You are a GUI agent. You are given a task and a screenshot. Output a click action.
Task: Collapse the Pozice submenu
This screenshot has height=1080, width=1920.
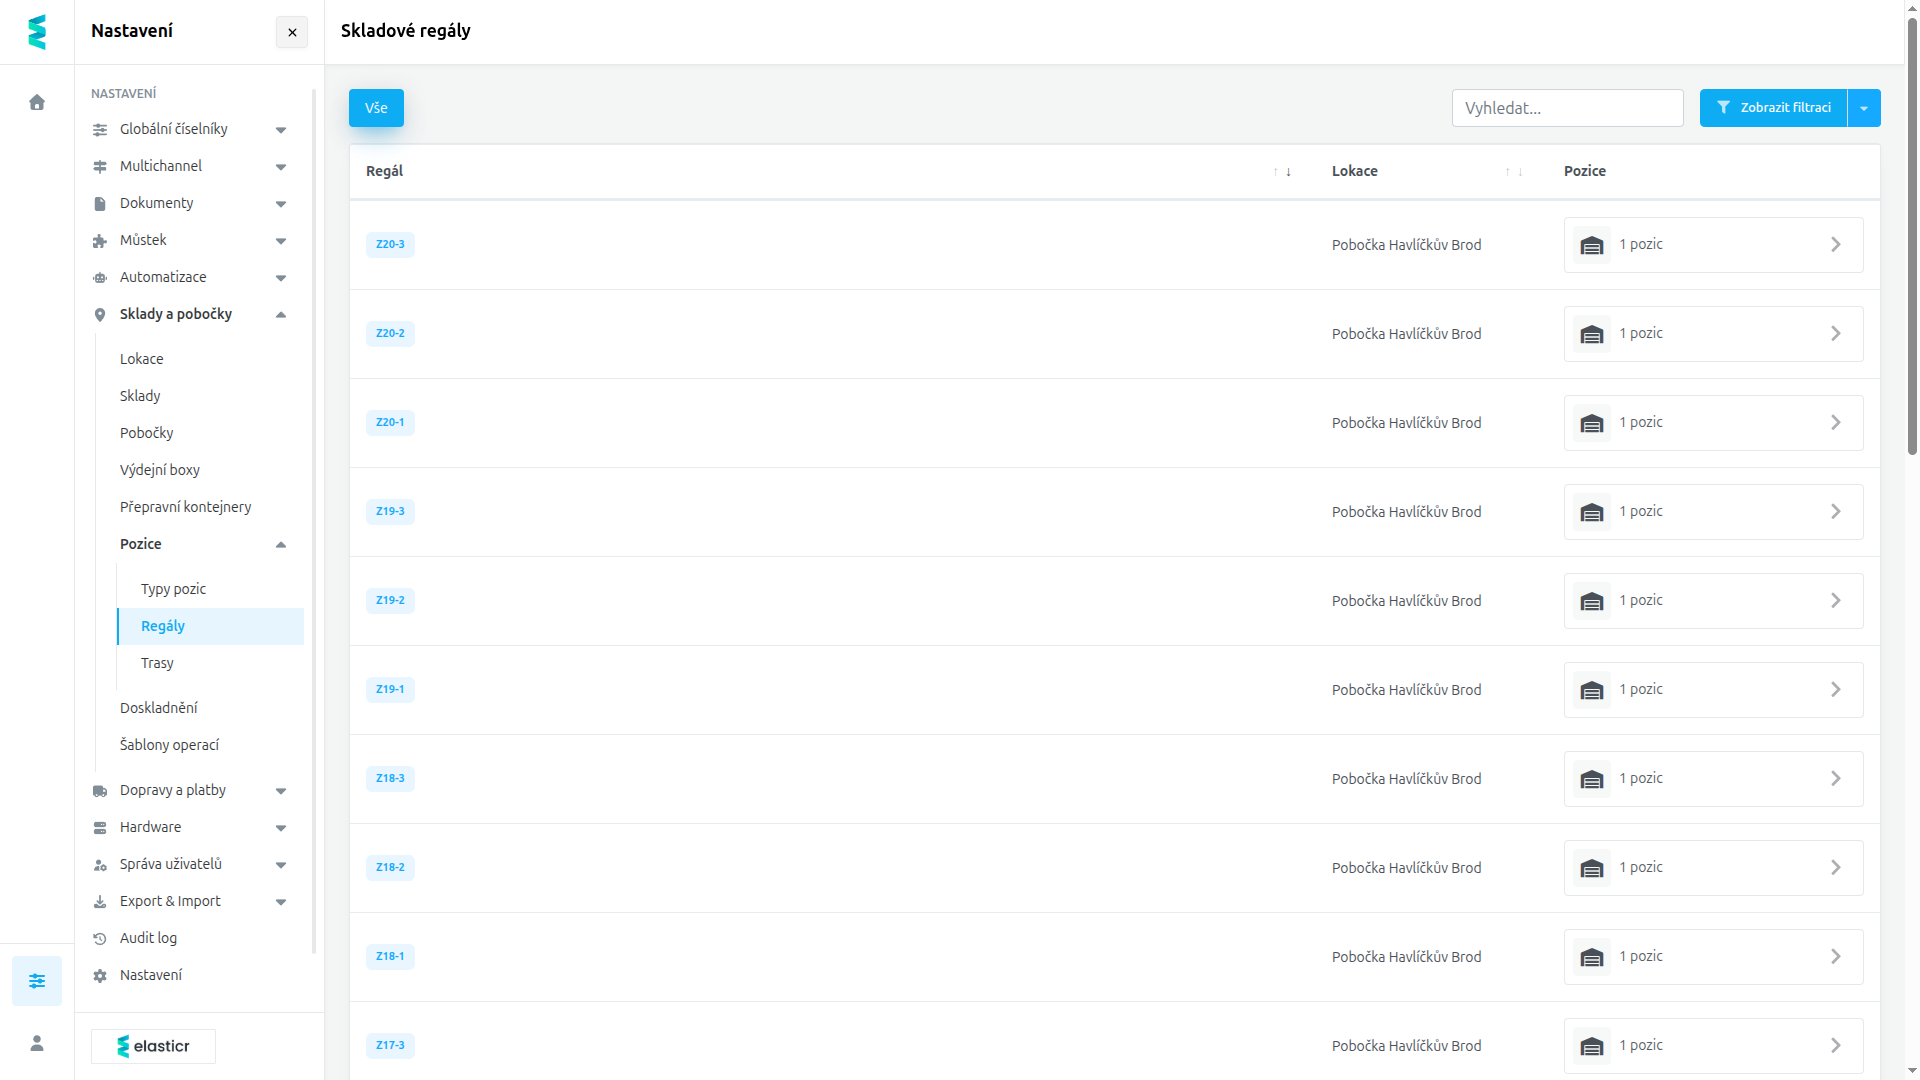pos(281,545)
